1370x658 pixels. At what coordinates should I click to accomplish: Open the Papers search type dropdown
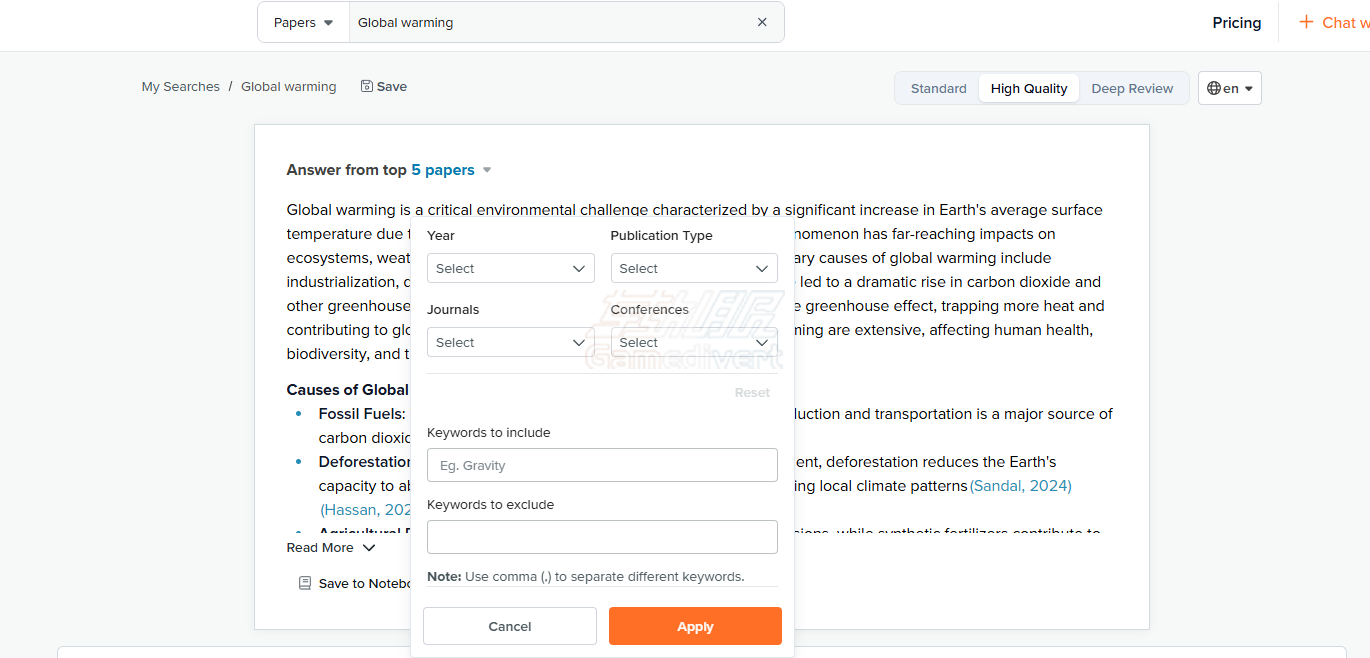coord(303,22)
